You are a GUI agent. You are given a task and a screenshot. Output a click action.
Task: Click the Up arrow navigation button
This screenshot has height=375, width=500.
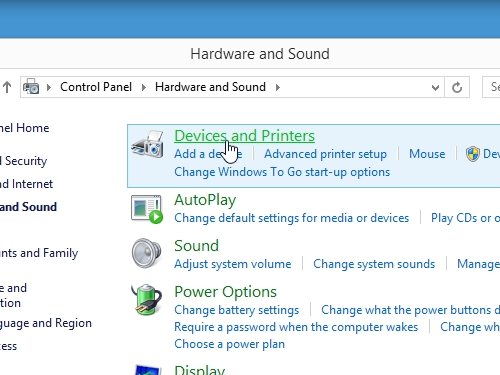pyautogui.click(x=7, y=87)
